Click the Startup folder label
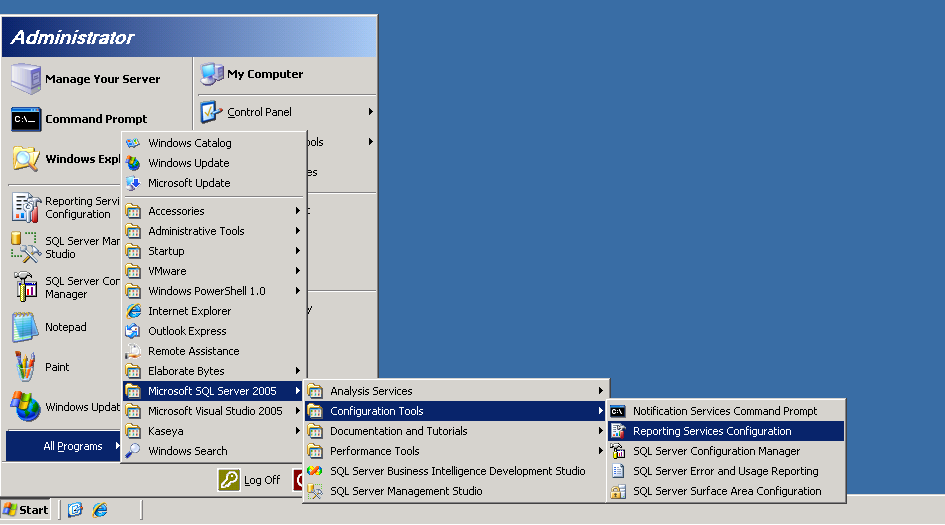 166,251
